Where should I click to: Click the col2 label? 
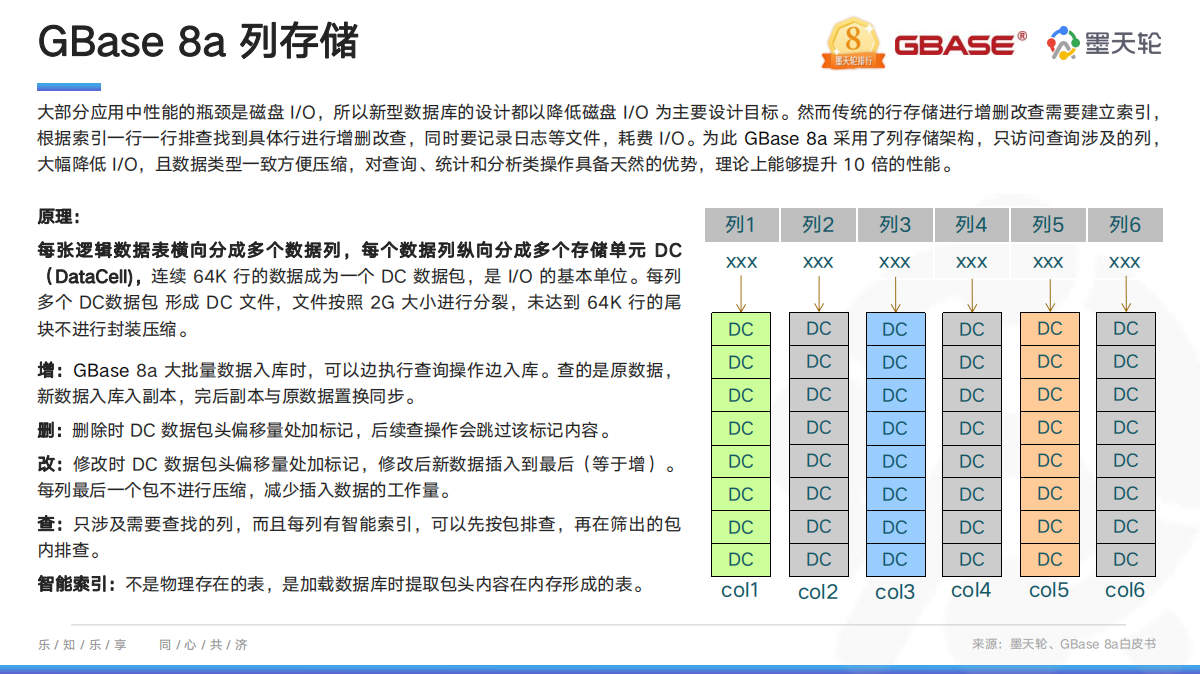(818, 592)
